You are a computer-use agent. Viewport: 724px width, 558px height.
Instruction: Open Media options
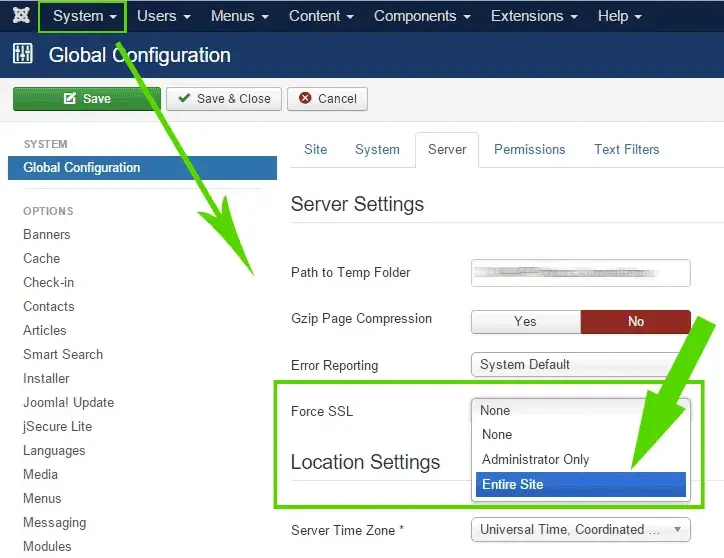pos(40,475)
